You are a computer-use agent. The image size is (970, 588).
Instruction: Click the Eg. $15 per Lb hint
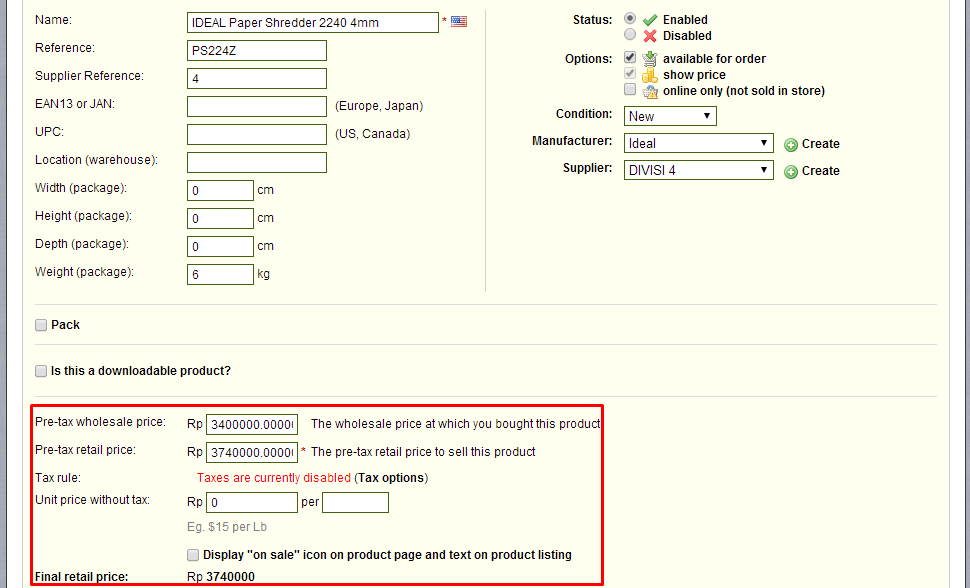[x=227, y=527]
